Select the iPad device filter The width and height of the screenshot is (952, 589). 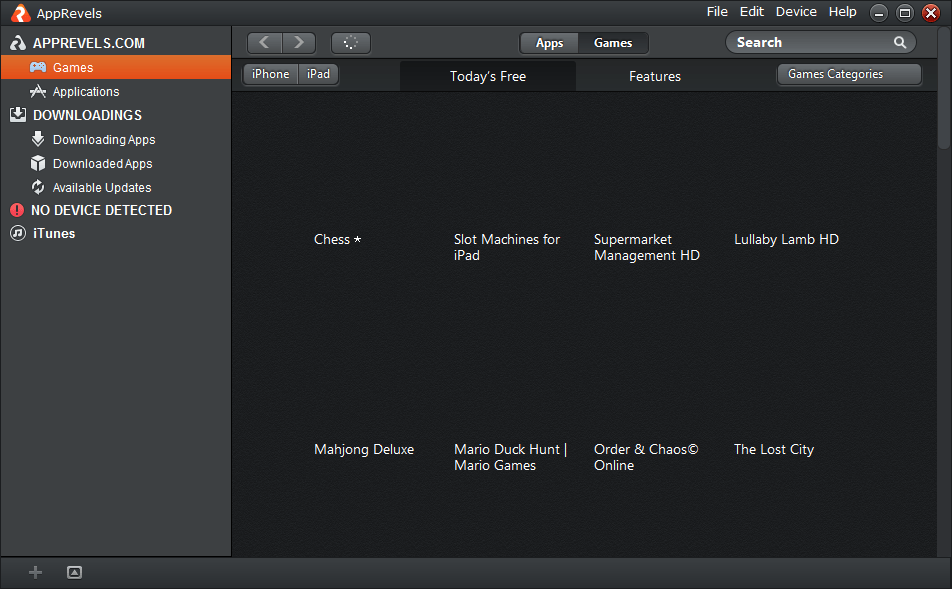pyautogui.click(x=317, y=73)
